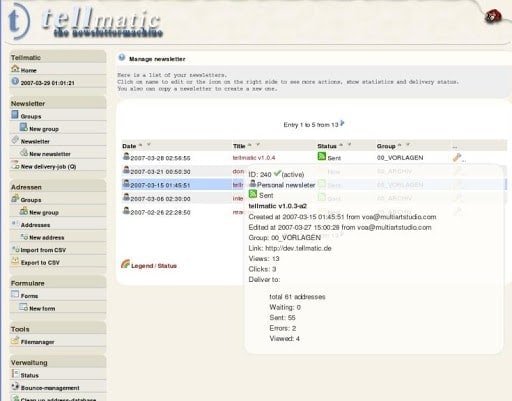Image resolution: width=512 pixels, height=401 pixels.
Task: Click the icon beside Export to CSV
Action: click(x=15, y=261)
